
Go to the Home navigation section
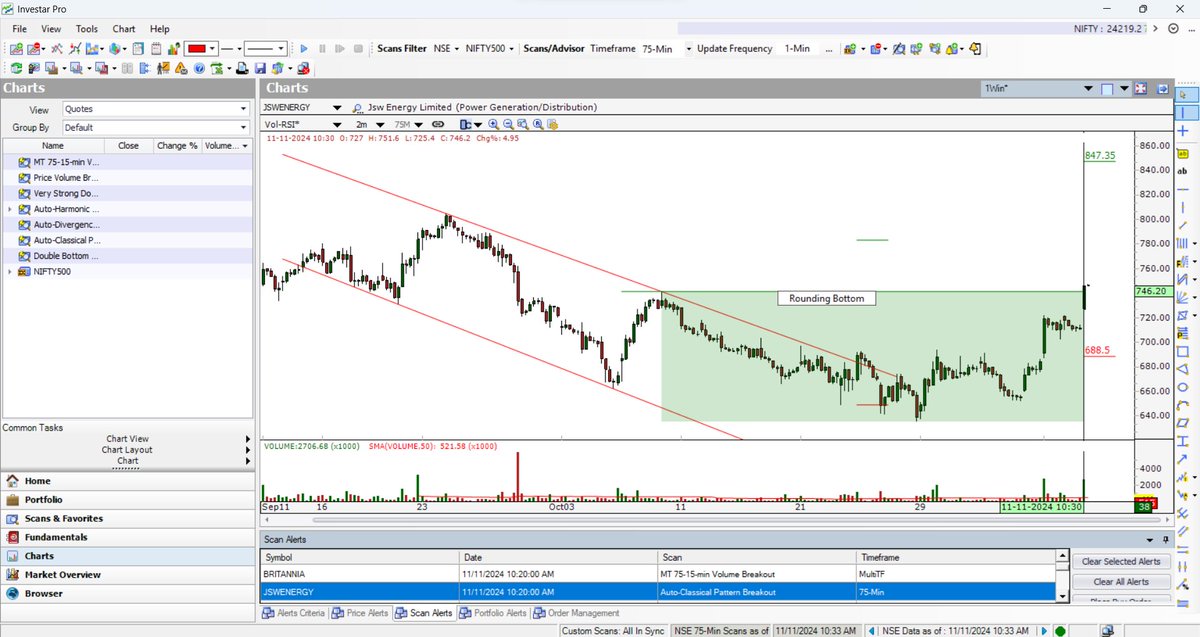(127, 481)
